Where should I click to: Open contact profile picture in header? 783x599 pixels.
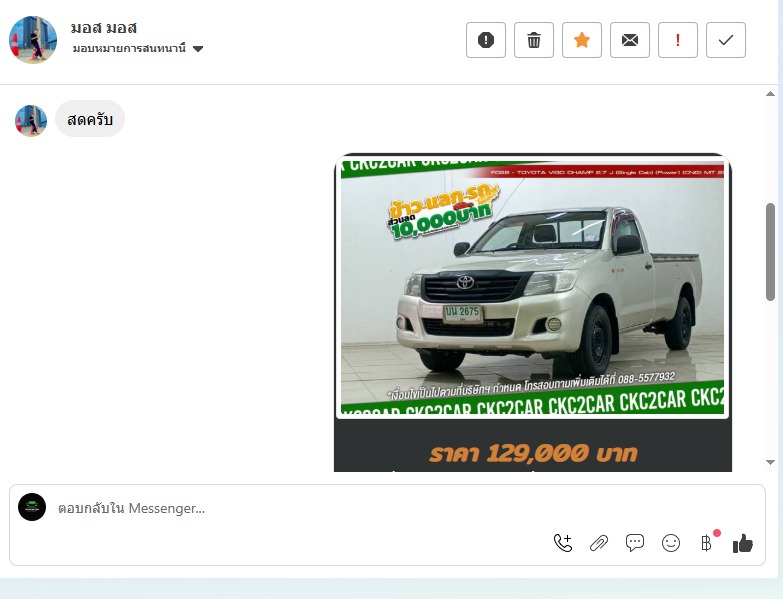coord(33,40)
